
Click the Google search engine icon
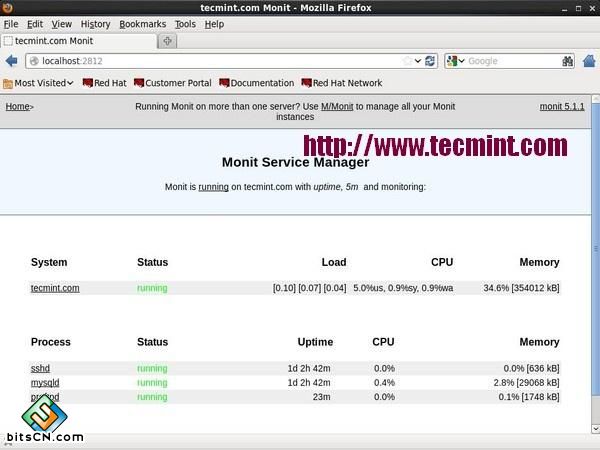pyautogui.click(x=452, y=61)
